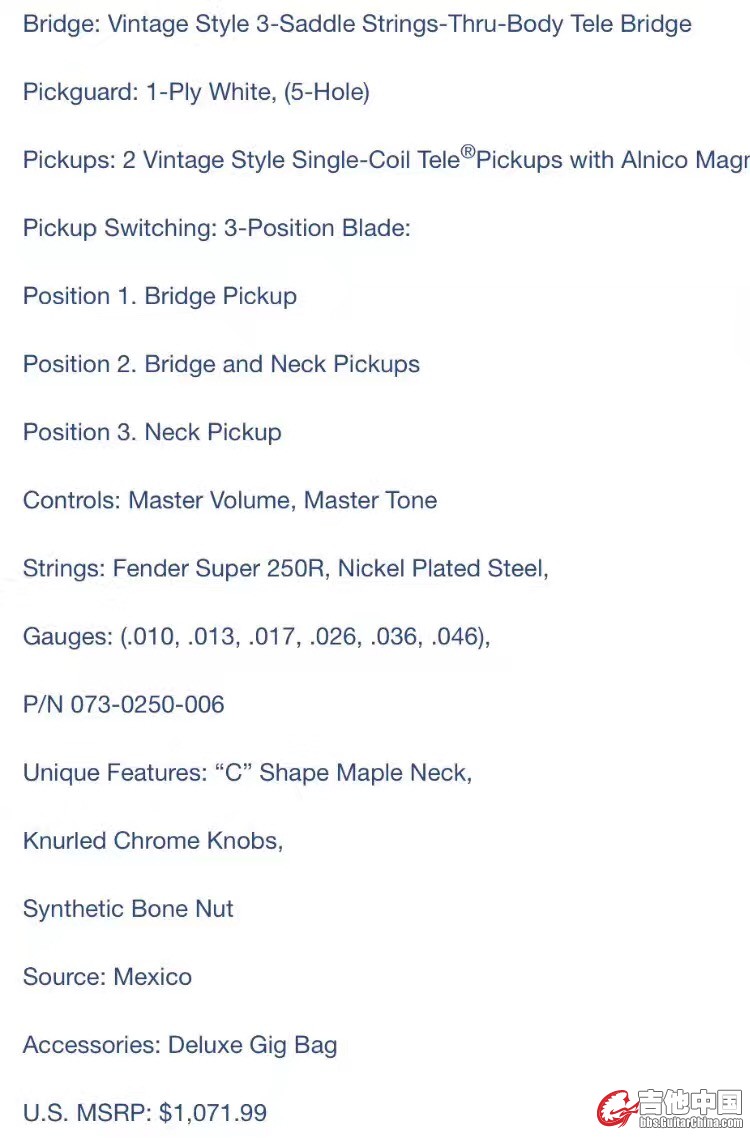Click the Pickups Vintage Style Single-Coil text
This screenshot has height=1138, width=750.
[386, 159]
